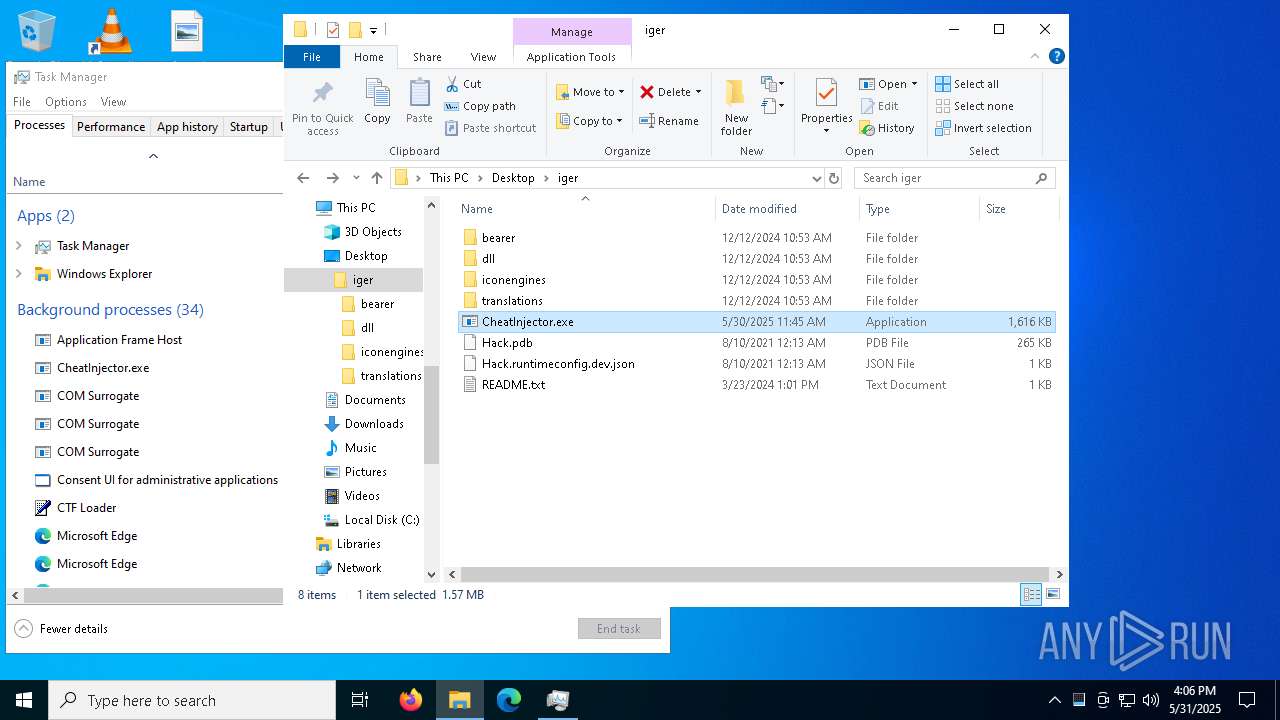Screen dimensions: 1280x720
Task: Open View menu in Task Manager
Action: coord(113,102)
